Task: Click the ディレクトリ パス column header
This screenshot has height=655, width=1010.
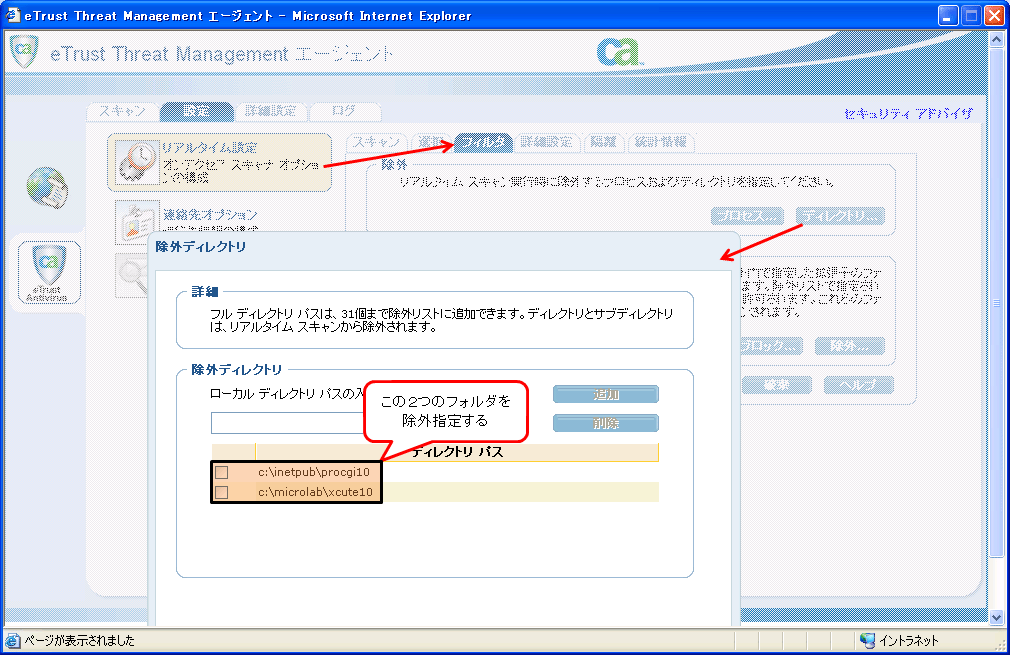Action: click(457, 452)
